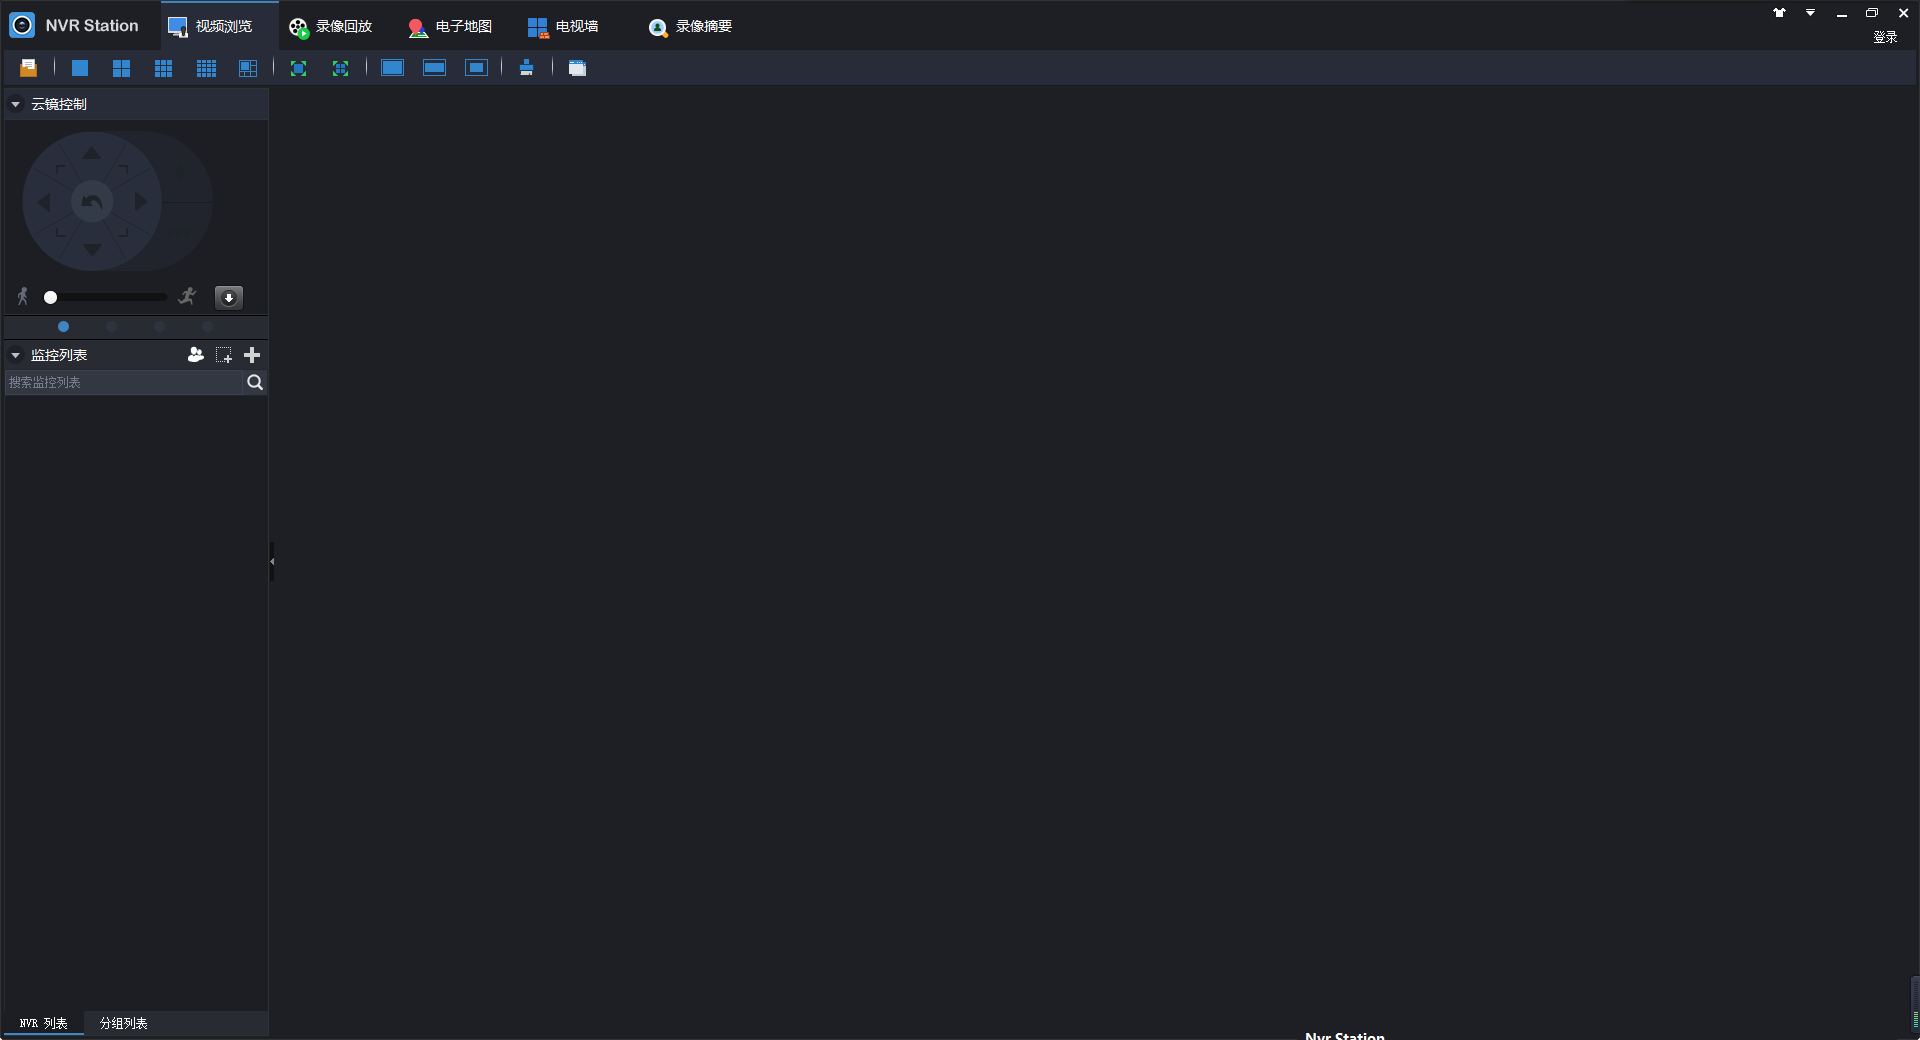Screen dimensions: 1920x1040
Task: Click the users icon in 监控列表 header
Action: click(x=196, y=355)
